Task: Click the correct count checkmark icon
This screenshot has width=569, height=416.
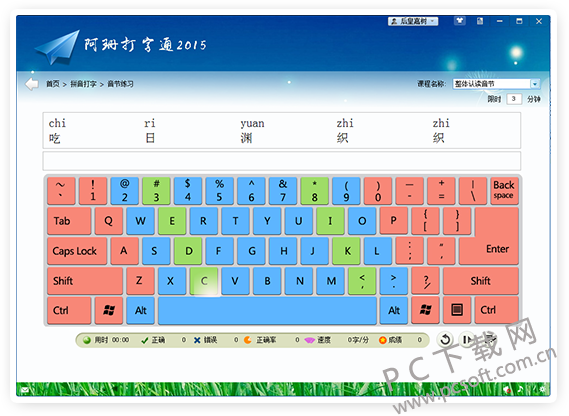Action: pyautogui.click(x=144, y=340)
